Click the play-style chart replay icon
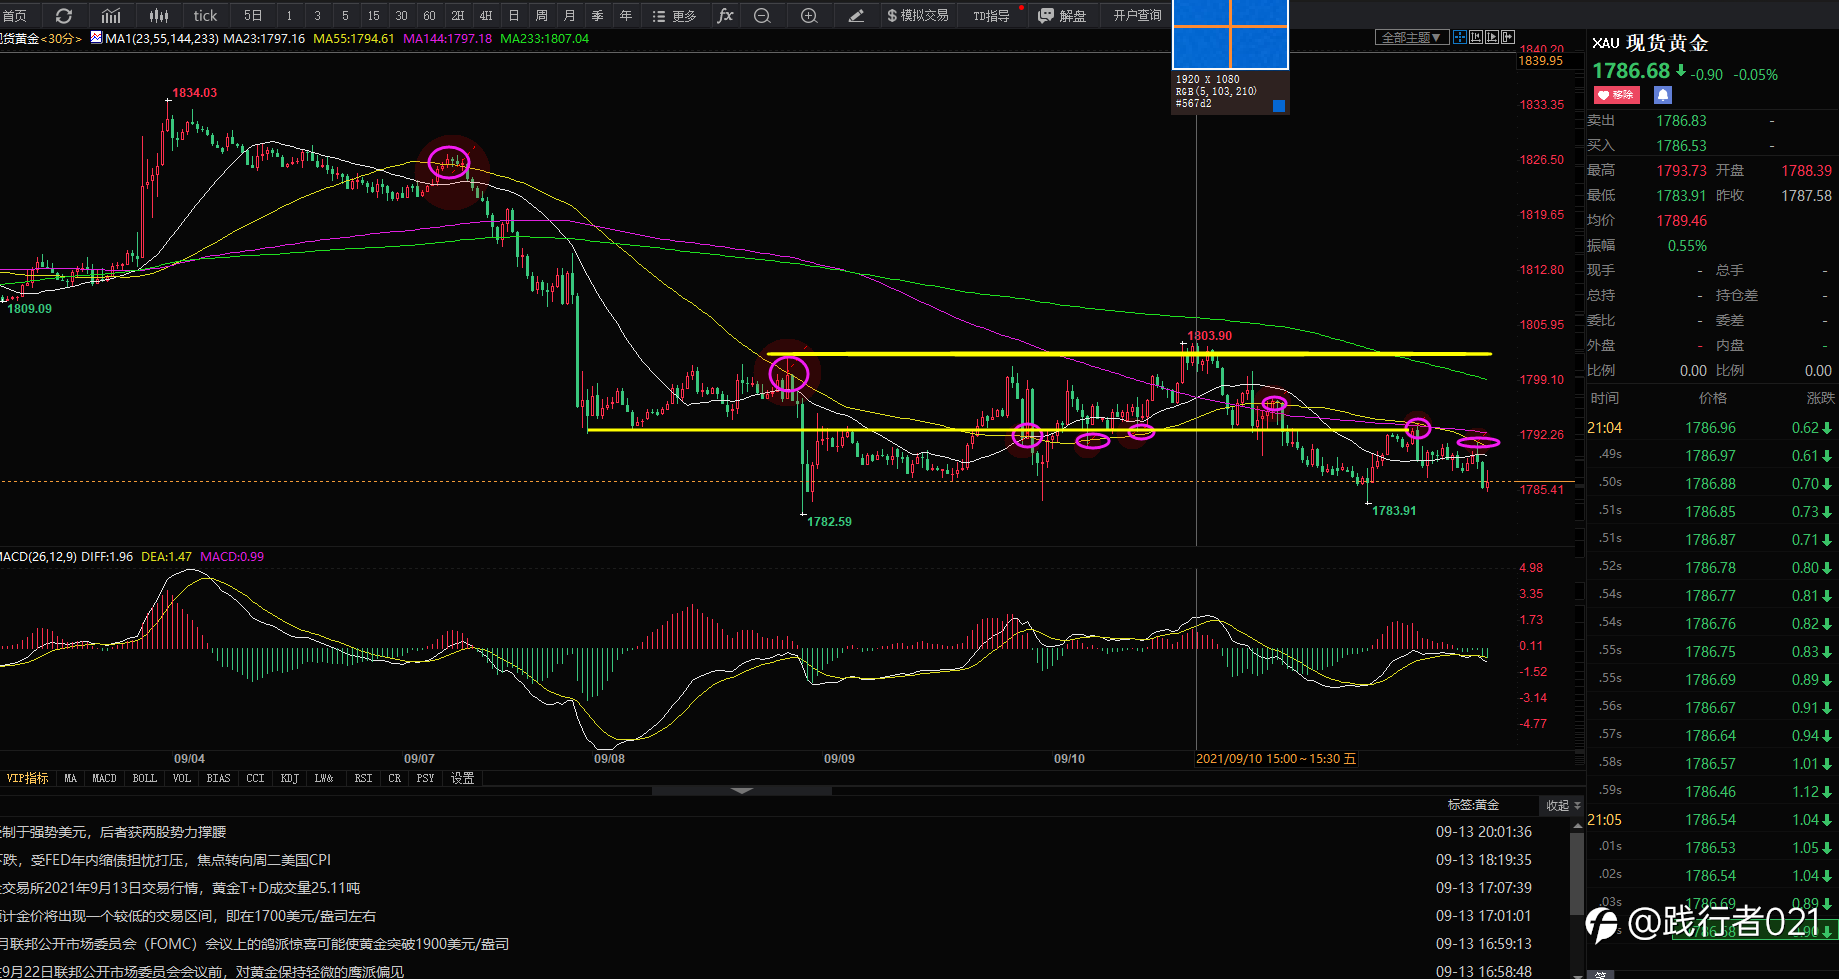 click(x=1492, y=37)
